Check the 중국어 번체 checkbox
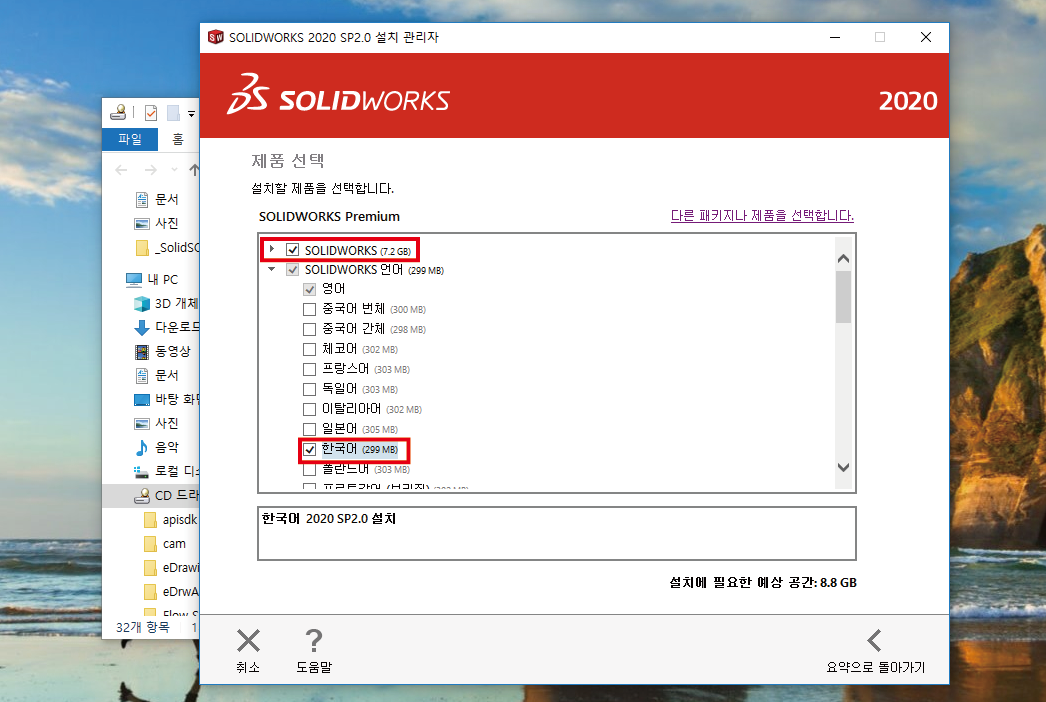 click(310, 310)
